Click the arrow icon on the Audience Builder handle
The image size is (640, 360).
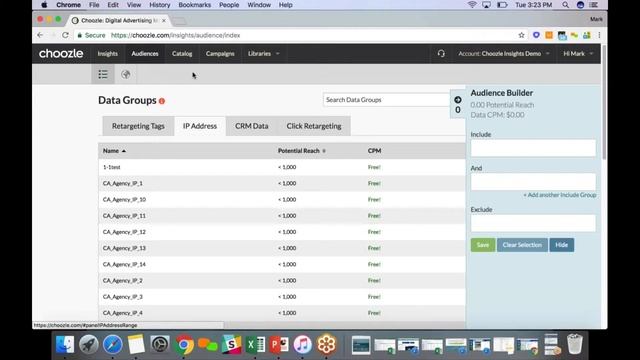[458, 100]
